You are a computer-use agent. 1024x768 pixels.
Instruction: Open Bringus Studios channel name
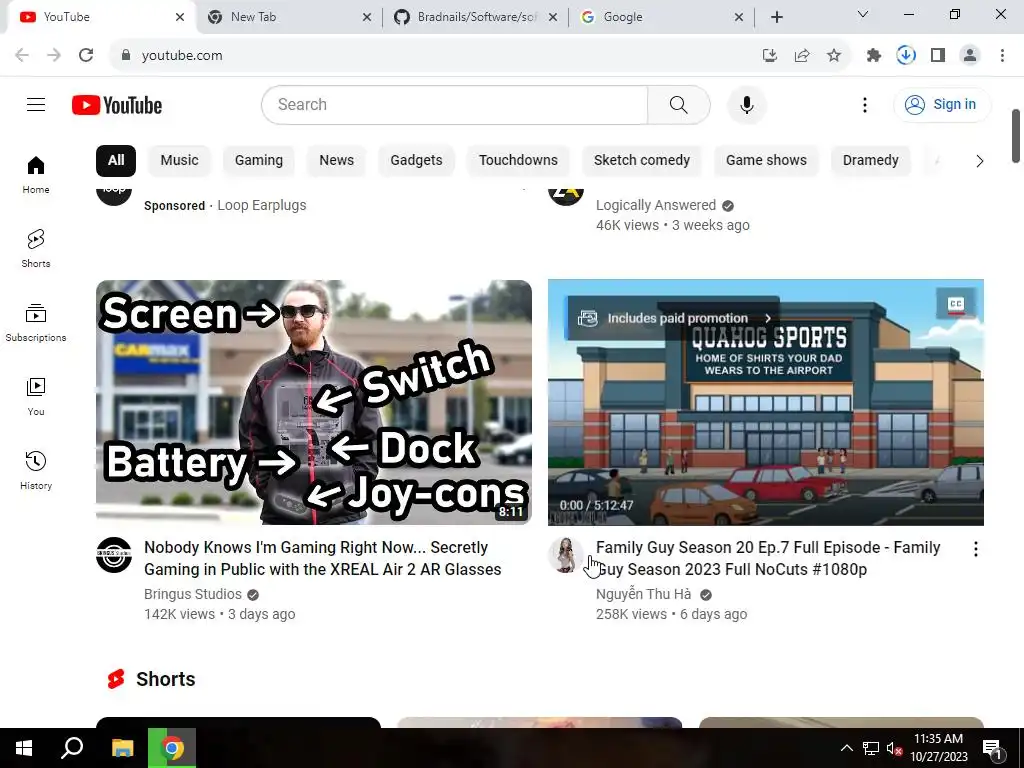click(193, 594)
